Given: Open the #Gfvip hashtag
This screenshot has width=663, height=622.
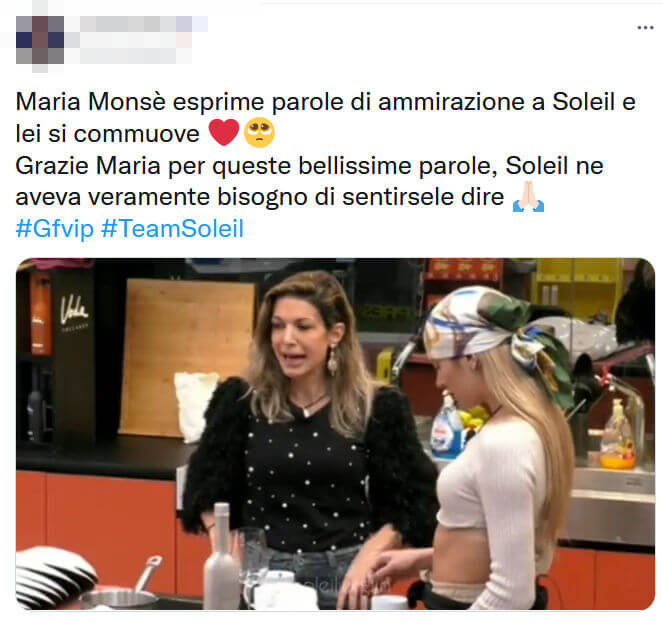Looking at the screenshot, I should tap(55, 229).
